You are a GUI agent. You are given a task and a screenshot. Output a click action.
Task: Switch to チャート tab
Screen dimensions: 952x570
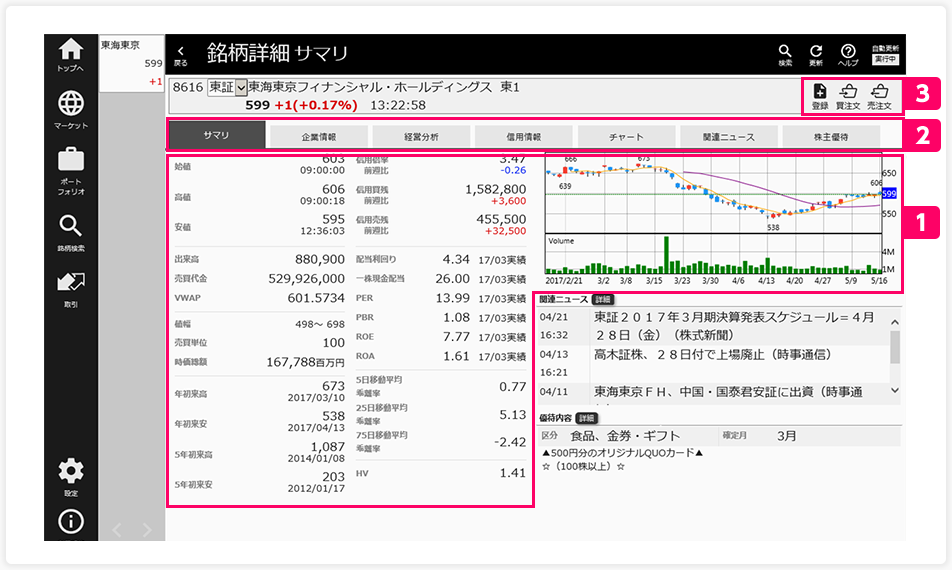pyautogui.click(x=627, y=137)
